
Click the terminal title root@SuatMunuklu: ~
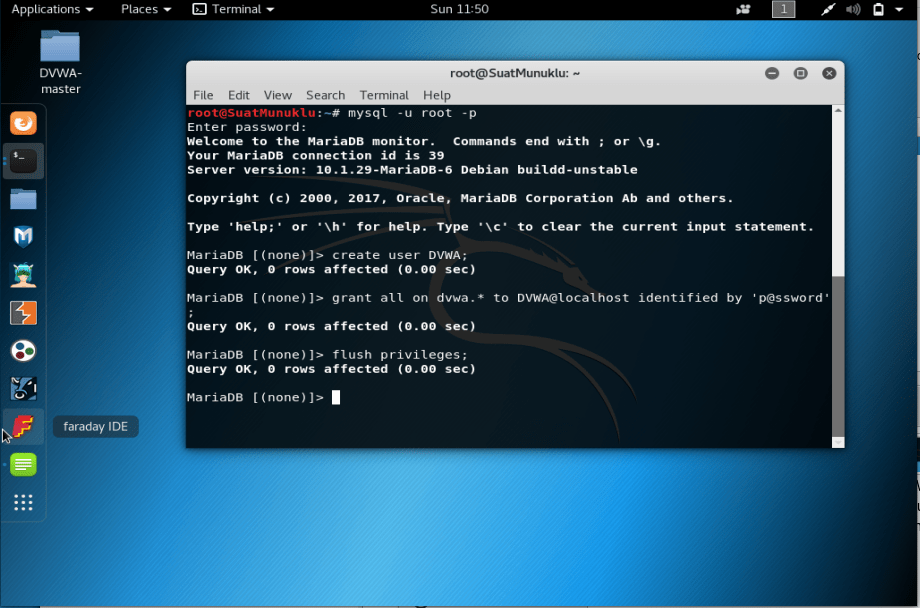(x=515, y=73)
